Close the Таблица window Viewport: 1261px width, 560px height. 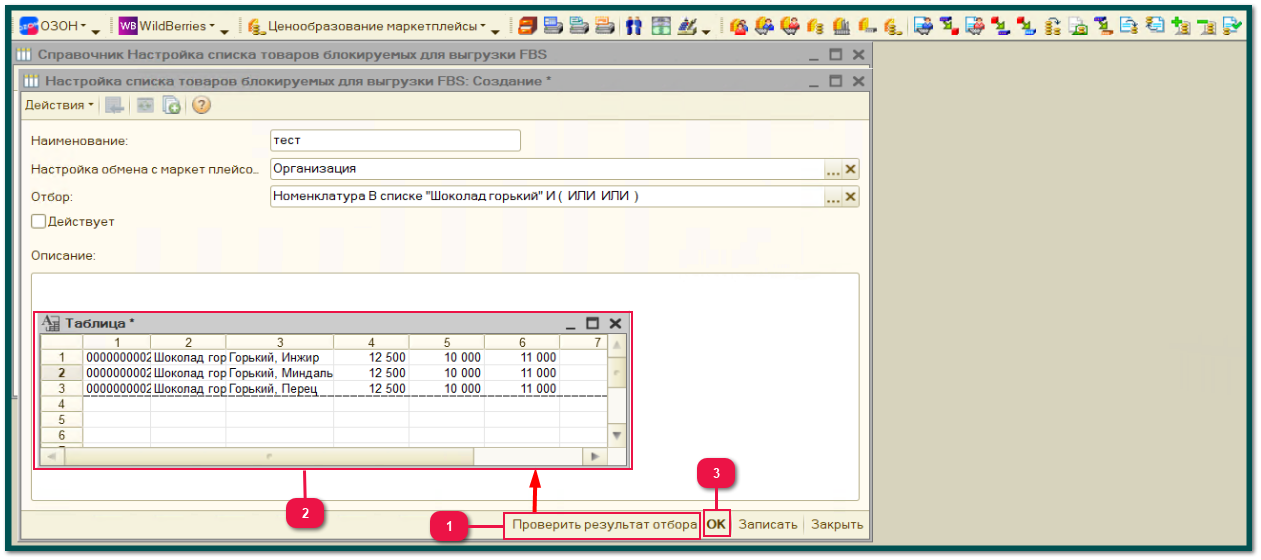tap(615, 323)
